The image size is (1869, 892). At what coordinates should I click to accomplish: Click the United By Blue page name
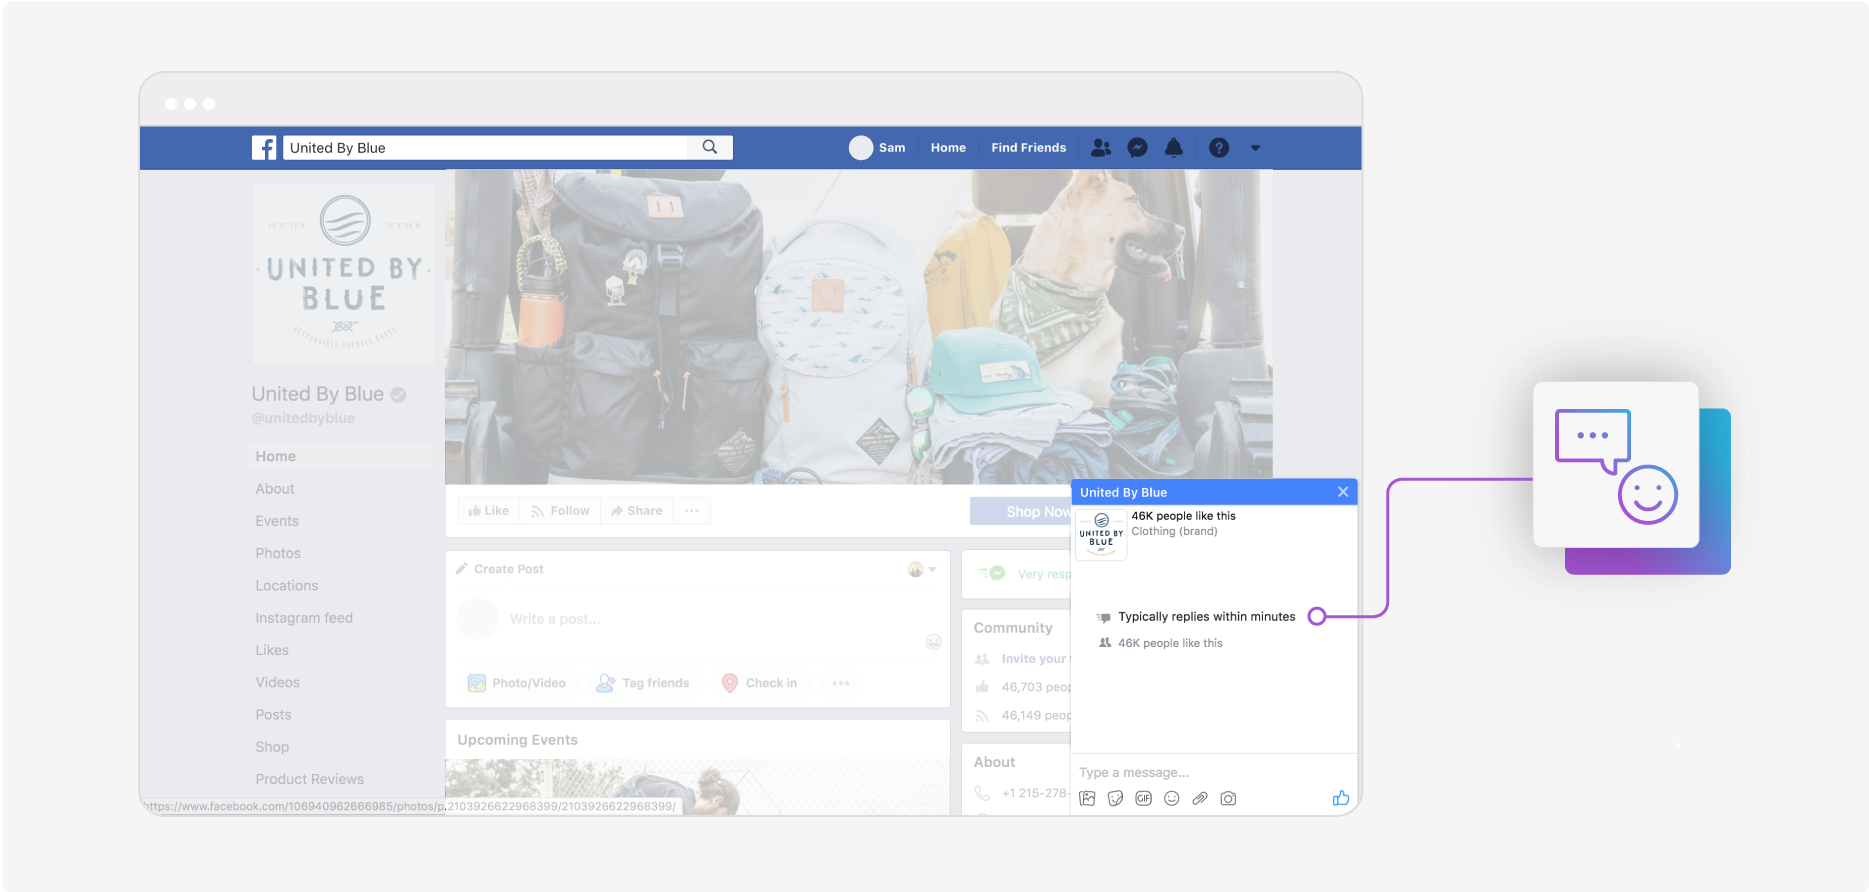pyautogui.click(x=318, y=394)
